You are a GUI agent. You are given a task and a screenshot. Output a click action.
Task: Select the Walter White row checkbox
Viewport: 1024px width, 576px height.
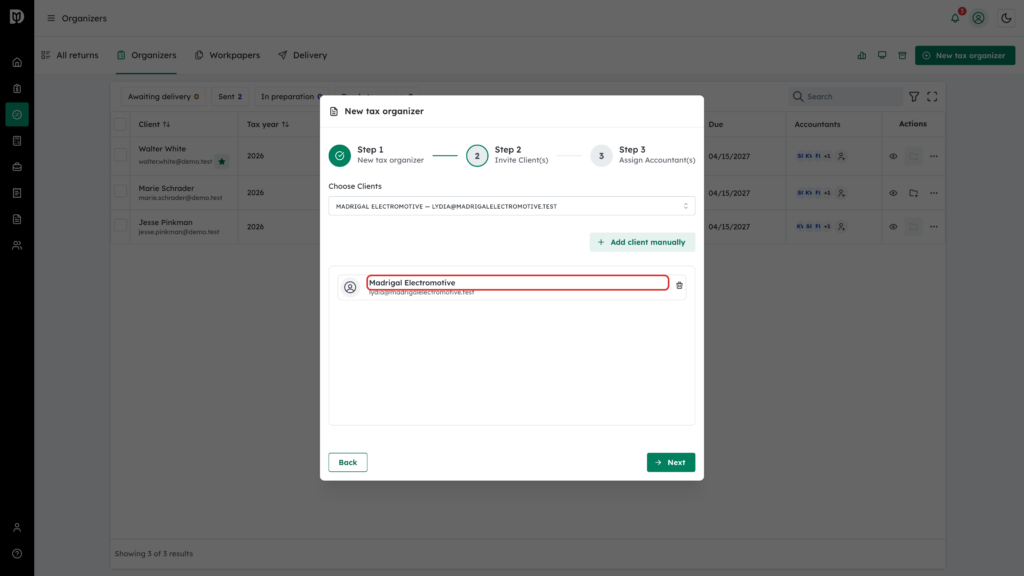[x=120, y=155]
